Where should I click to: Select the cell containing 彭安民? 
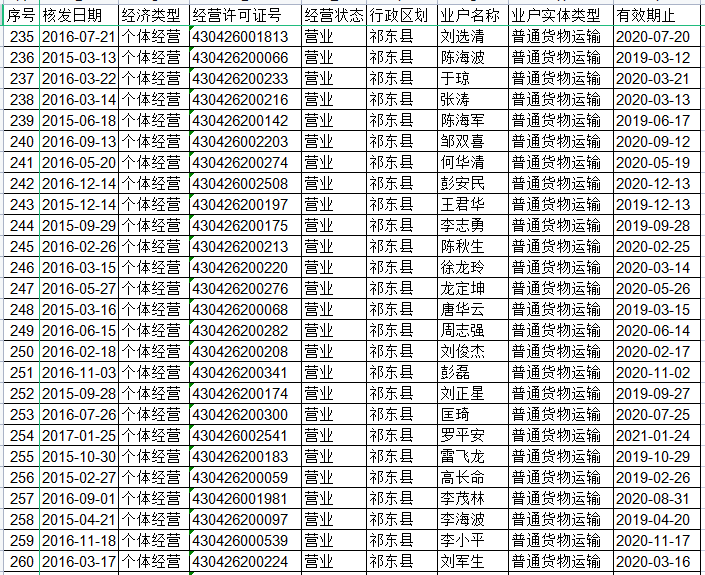462,183
